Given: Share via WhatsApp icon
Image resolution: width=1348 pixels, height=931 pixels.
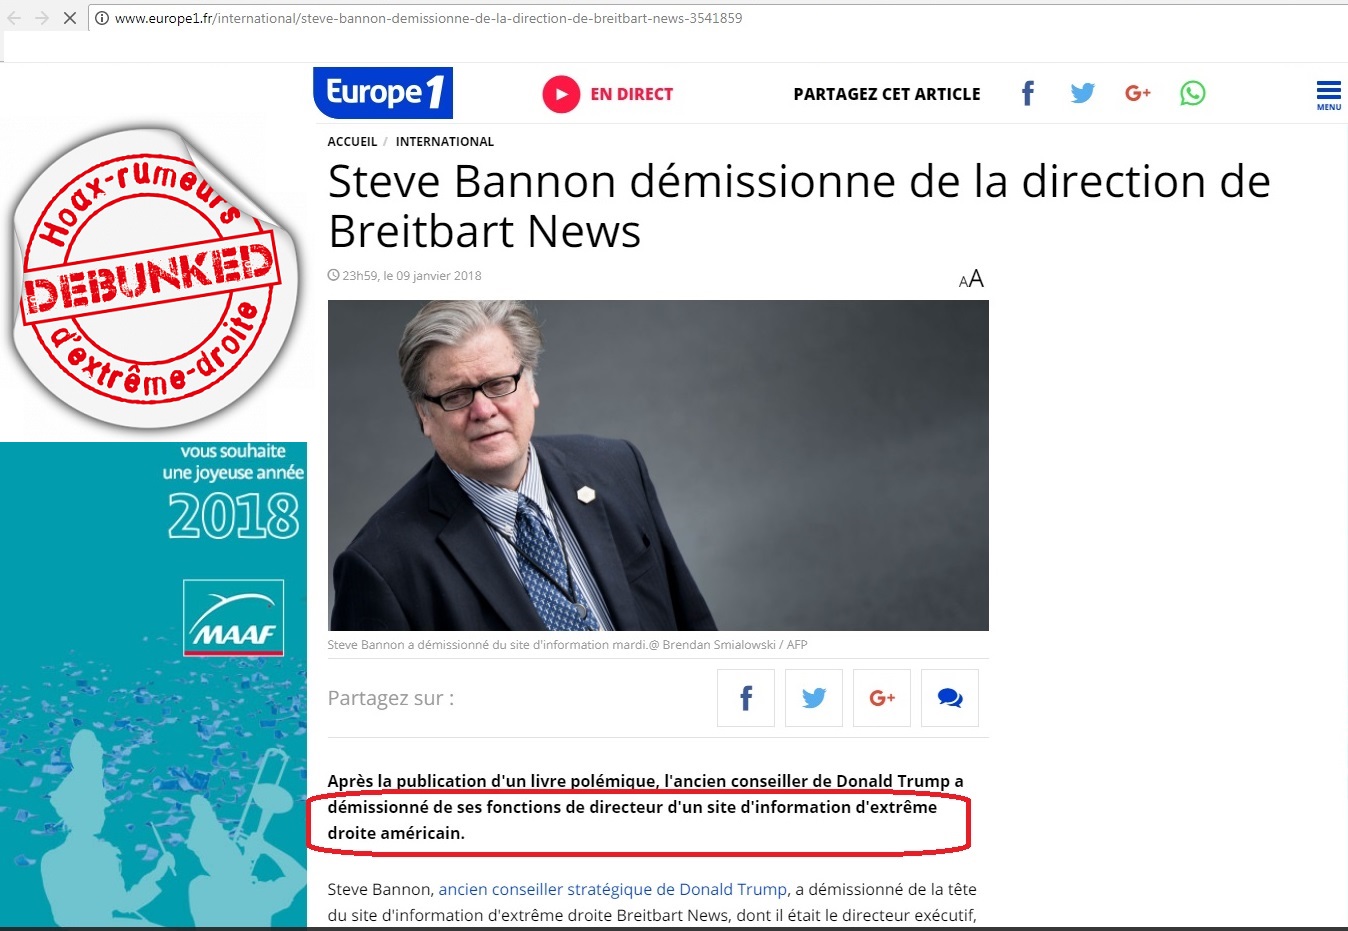Looking at the screenshot, I should [1193, 94].
